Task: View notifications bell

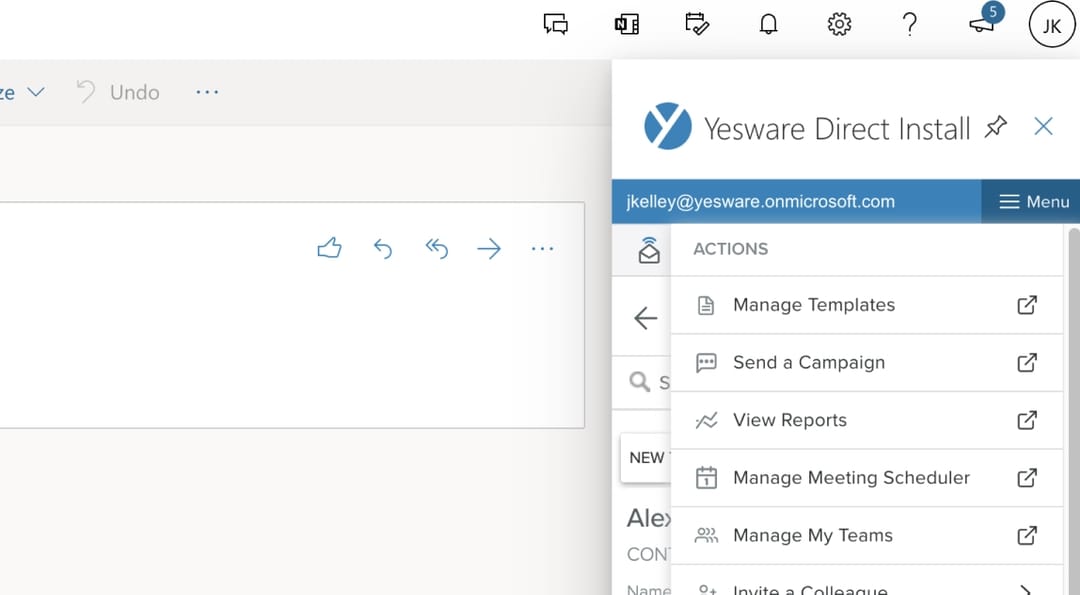Action: [x=768, y=24]
